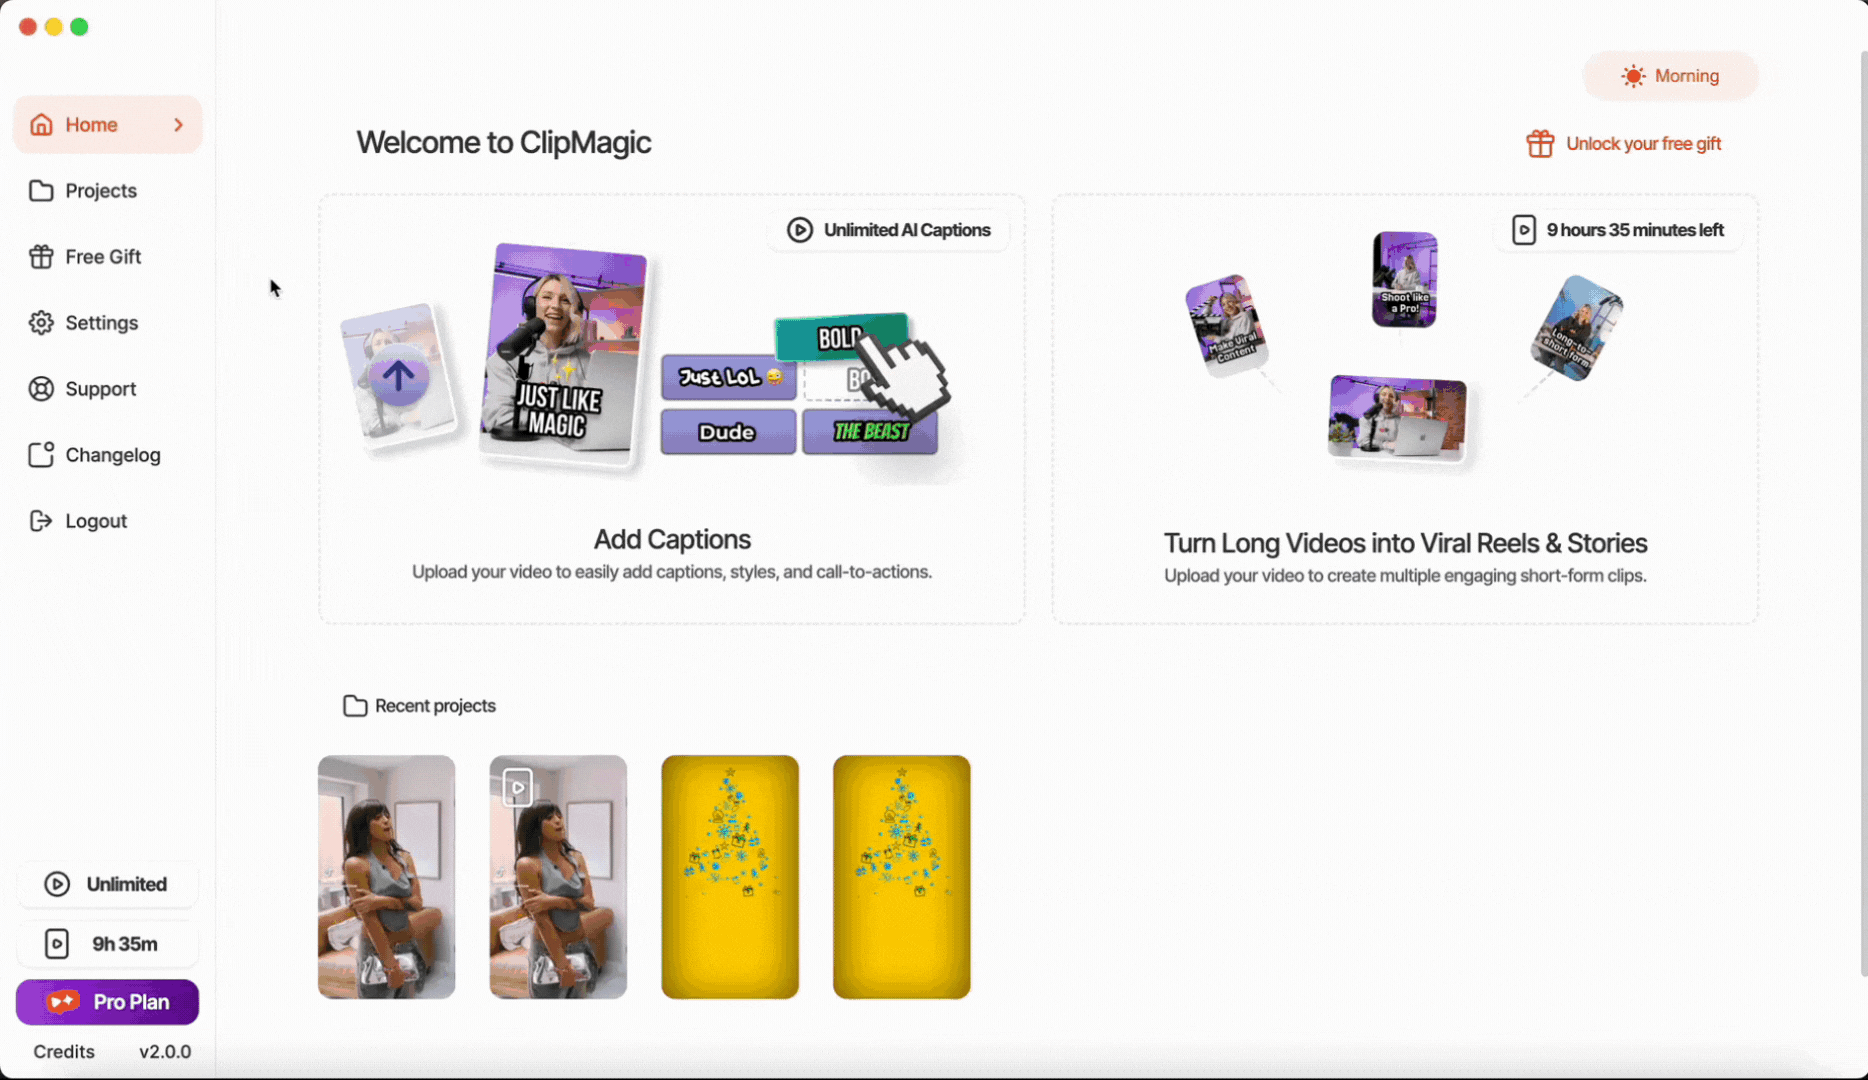Click the Logout arrow icon

pyautogui.click(x=41, y=521)
